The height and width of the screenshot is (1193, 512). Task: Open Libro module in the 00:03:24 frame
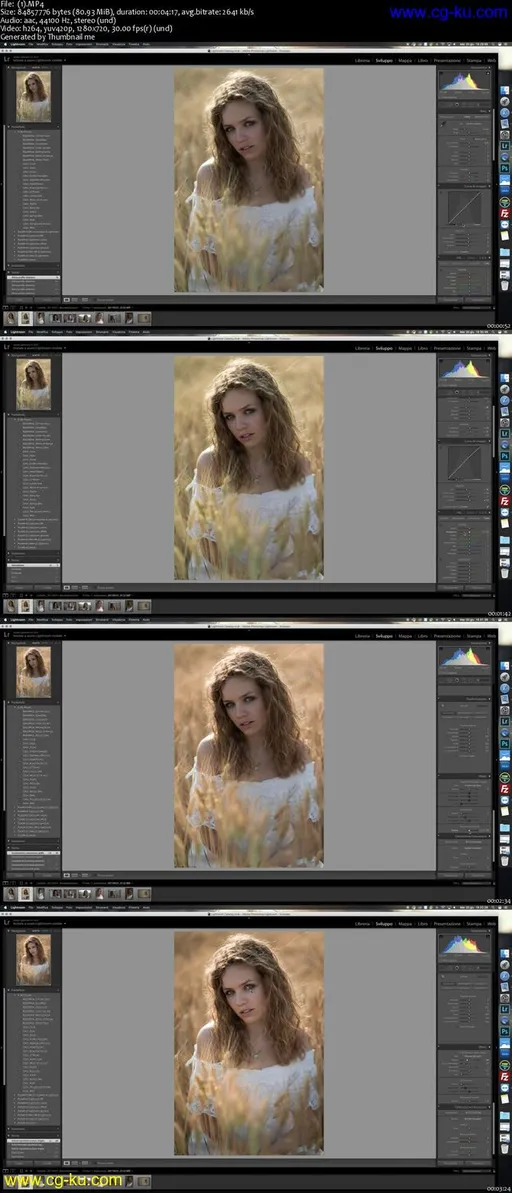[423, 923]
